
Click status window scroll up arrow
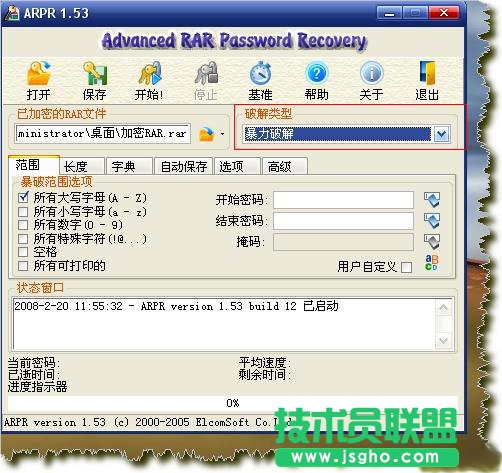point(444,308)
